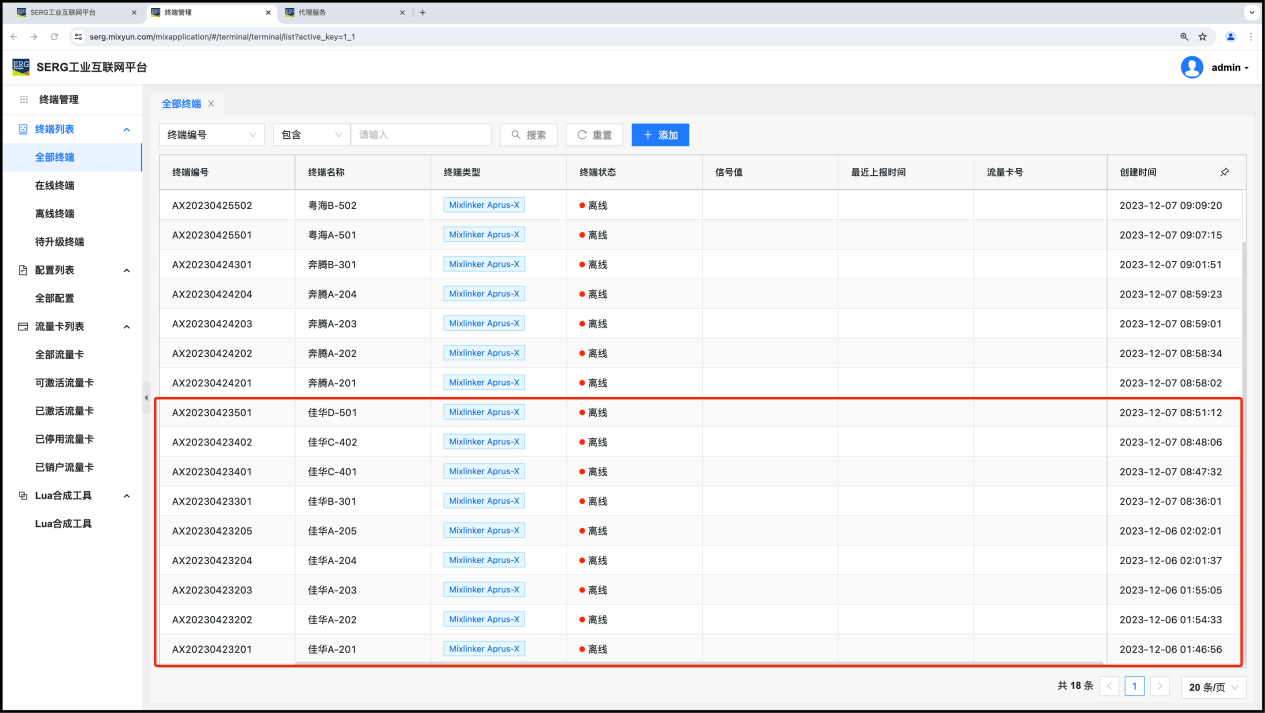
Task: Open 全部流量卡 from the sidebar
Action: tap(59, 355)
